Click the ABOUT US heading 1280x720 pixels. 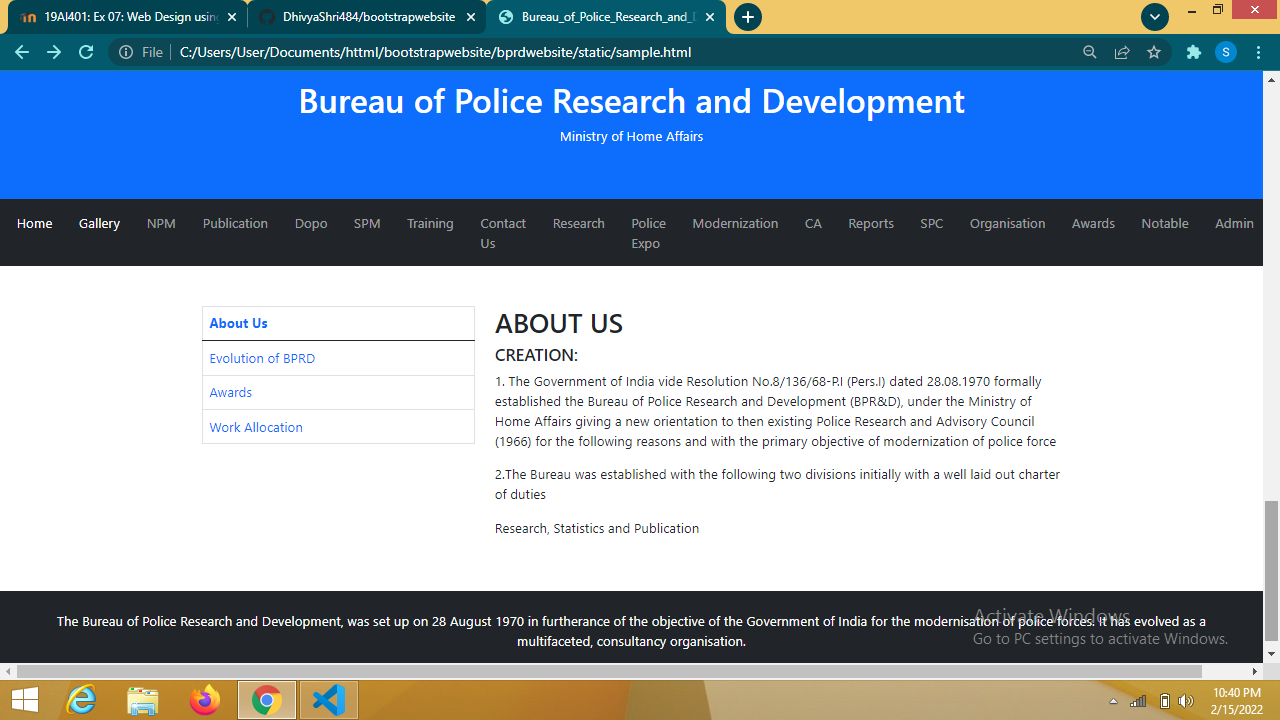(559, 324)
